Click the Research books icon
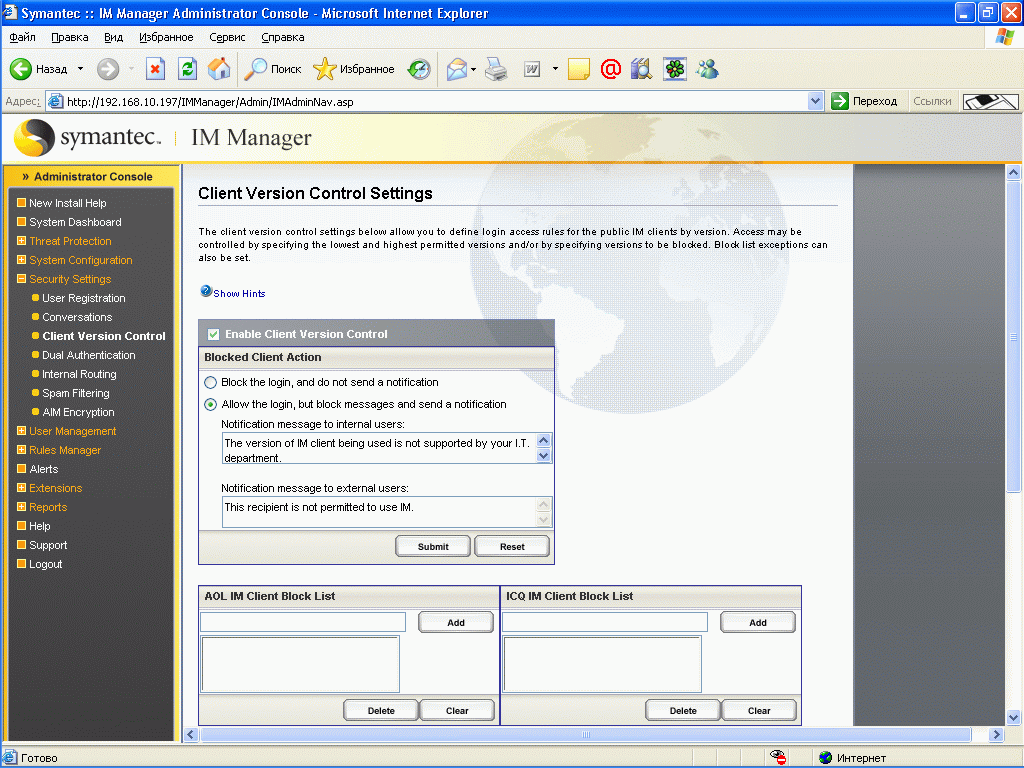Image resolution: width=1024 pixels, height=768 pixels. pos(642,69)
